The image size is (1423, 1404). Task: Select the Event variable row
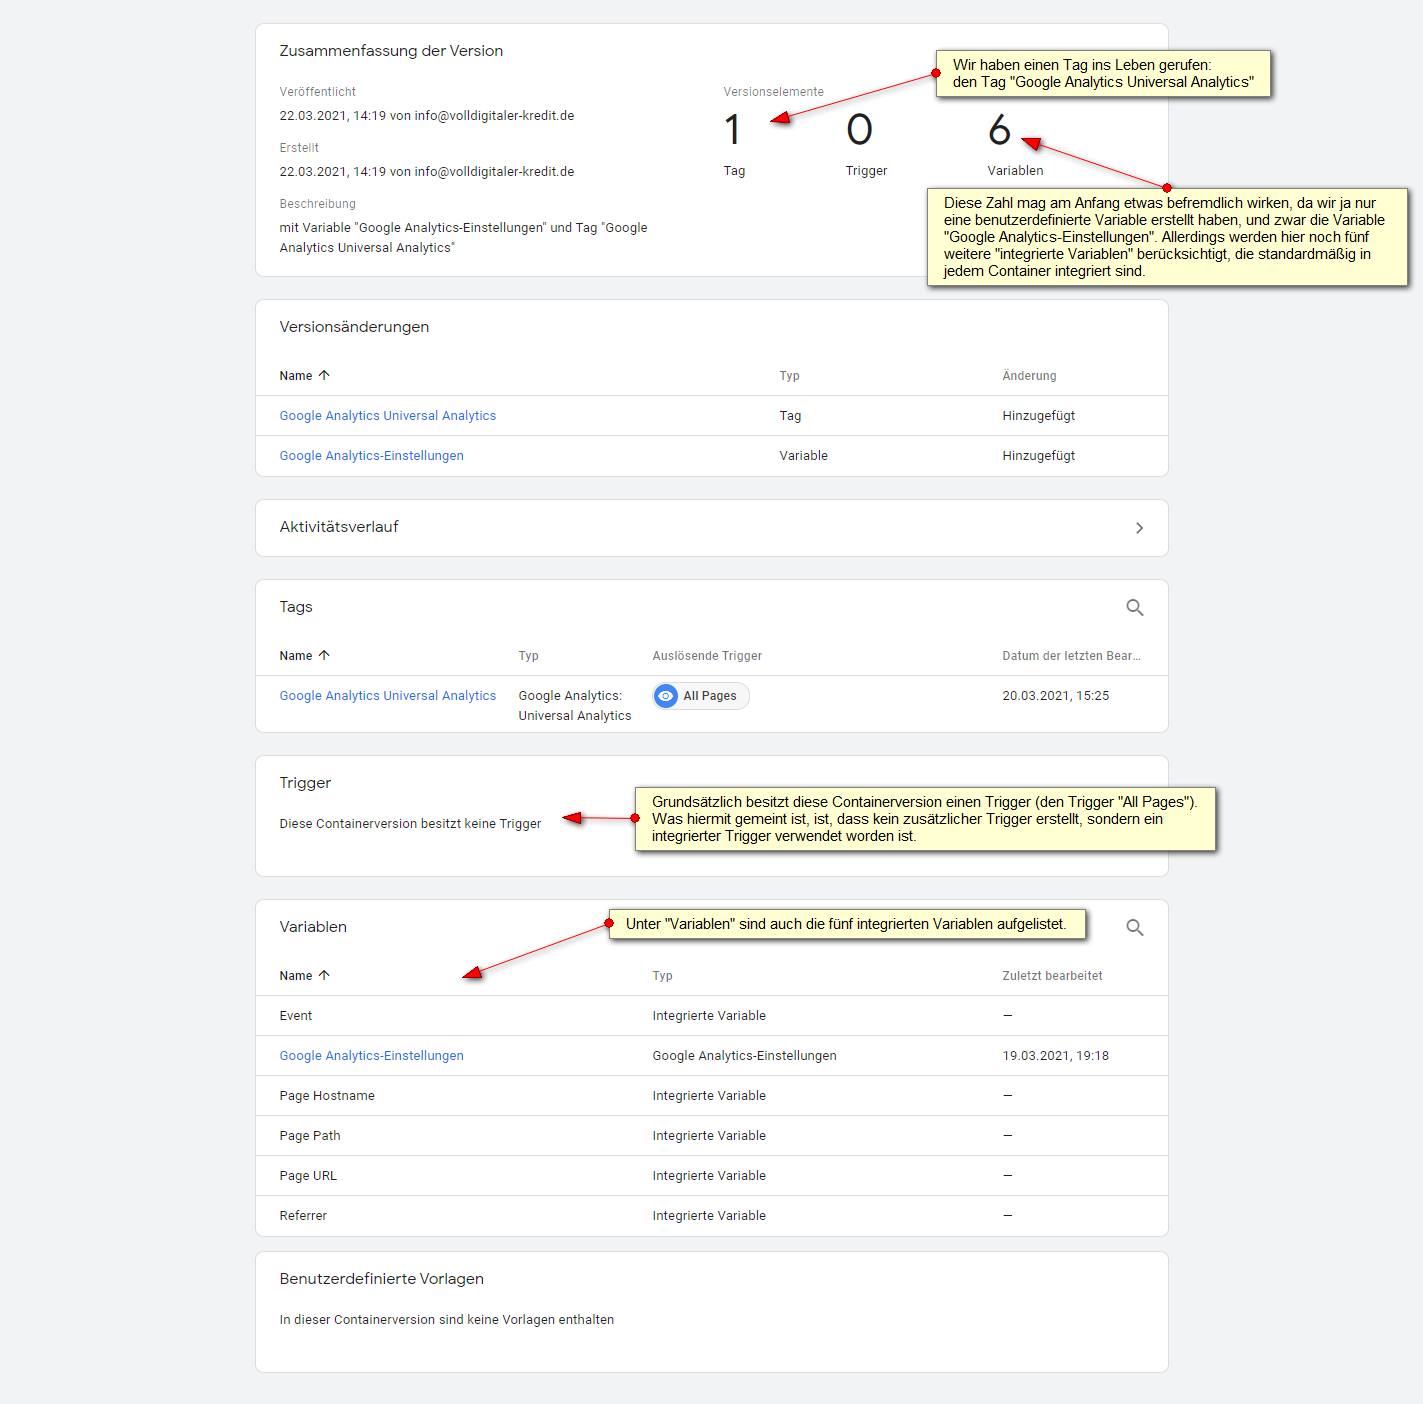[712, 1016]
